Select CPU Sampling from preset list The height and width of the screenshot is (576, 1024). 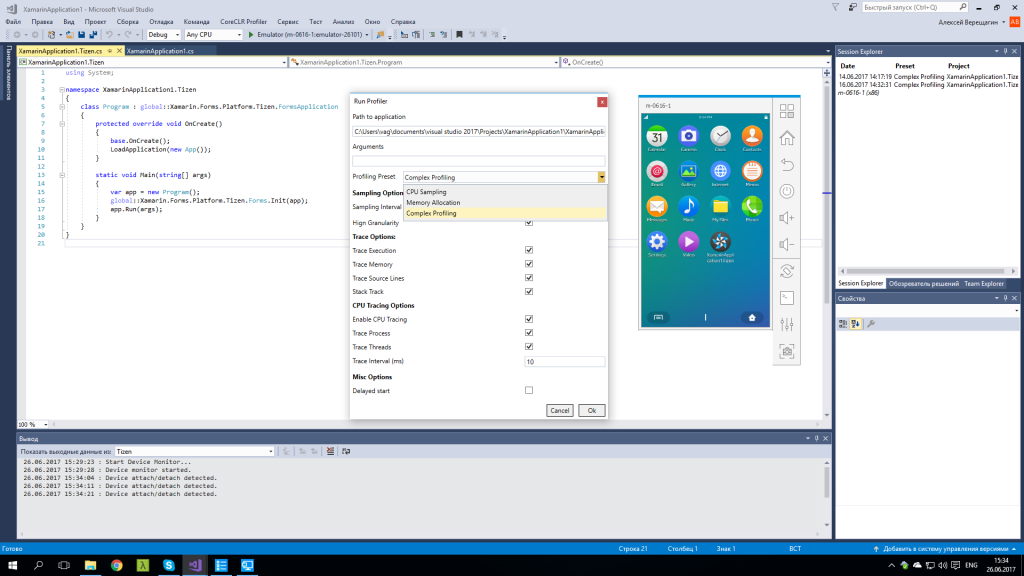coord(505,192)
